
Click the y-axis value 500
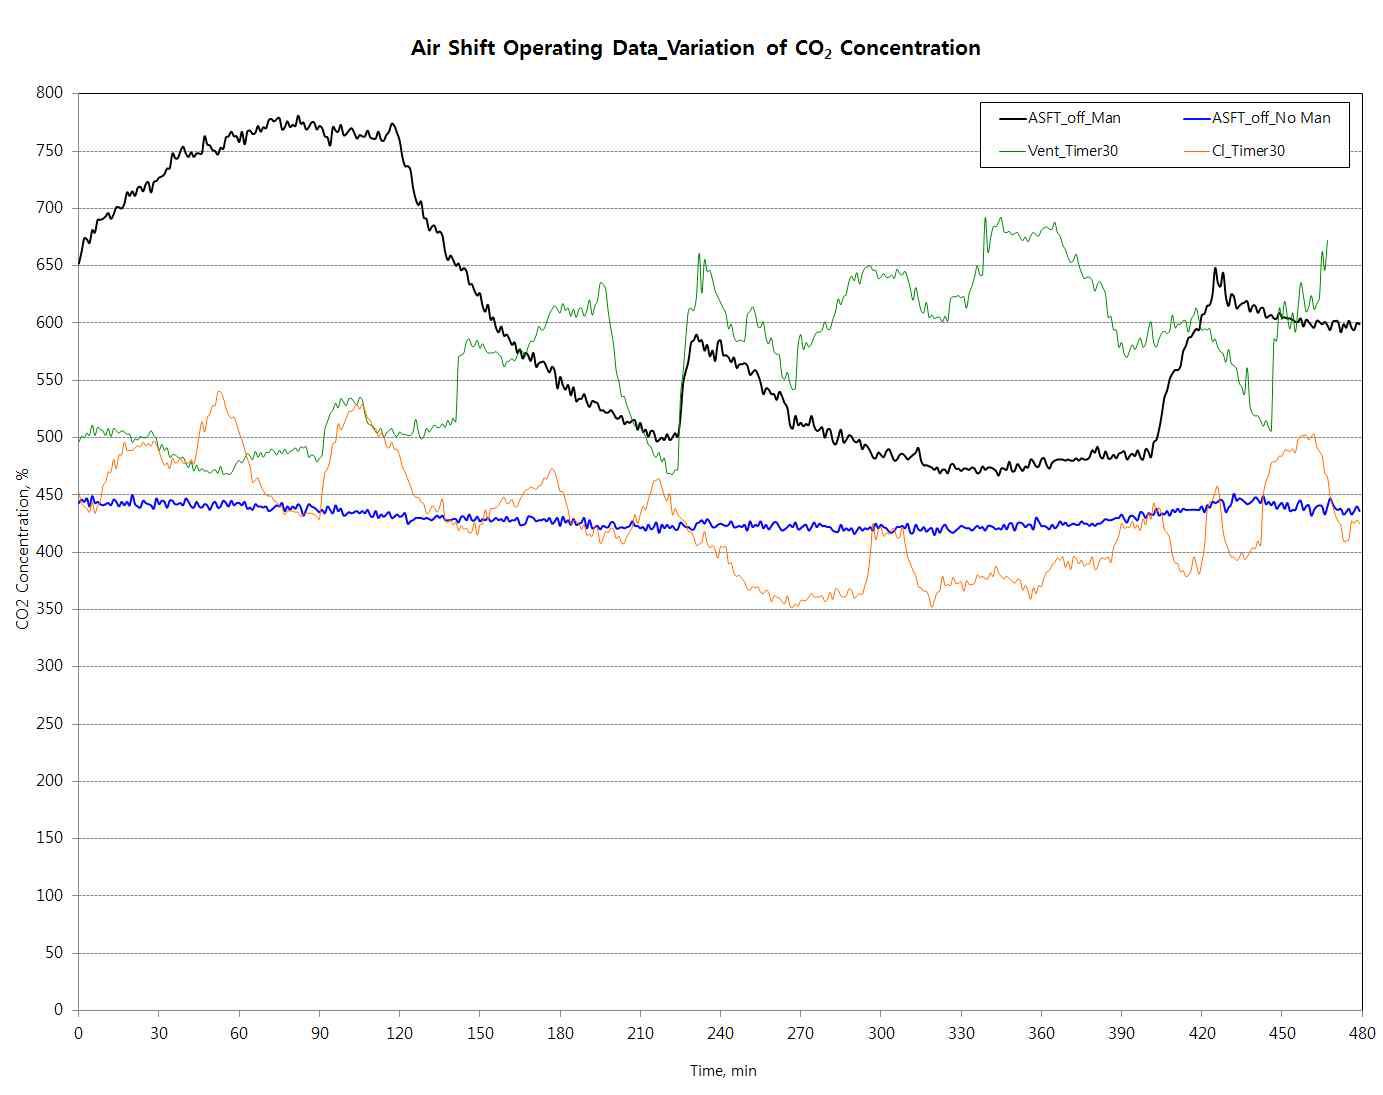tap(50, 437)
